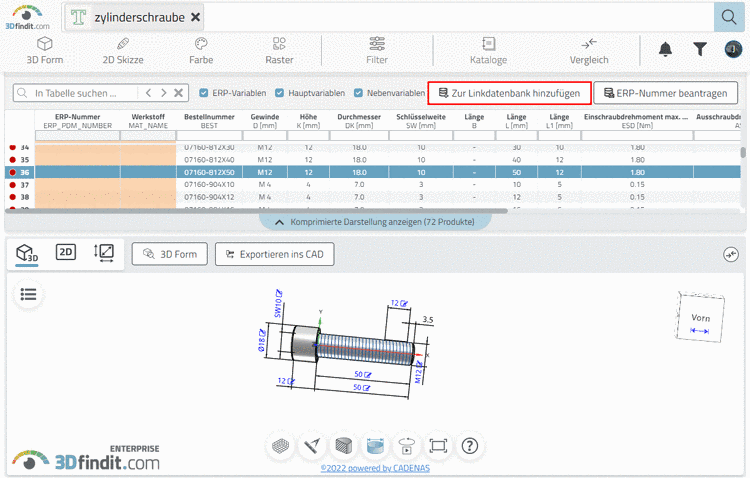
Task: Open 3D Form search mode
Action: coord(44,50)
